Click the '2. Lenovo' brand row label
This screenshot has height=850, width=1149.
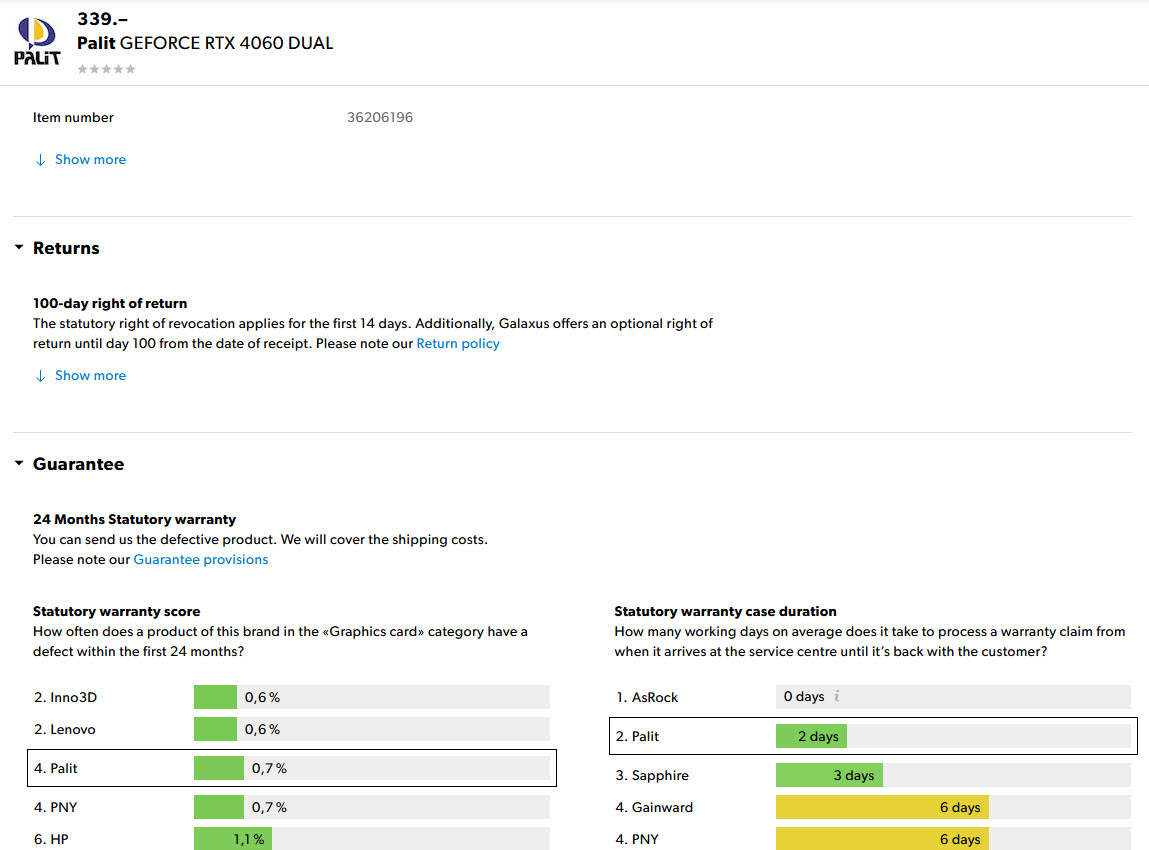(64, 730)
